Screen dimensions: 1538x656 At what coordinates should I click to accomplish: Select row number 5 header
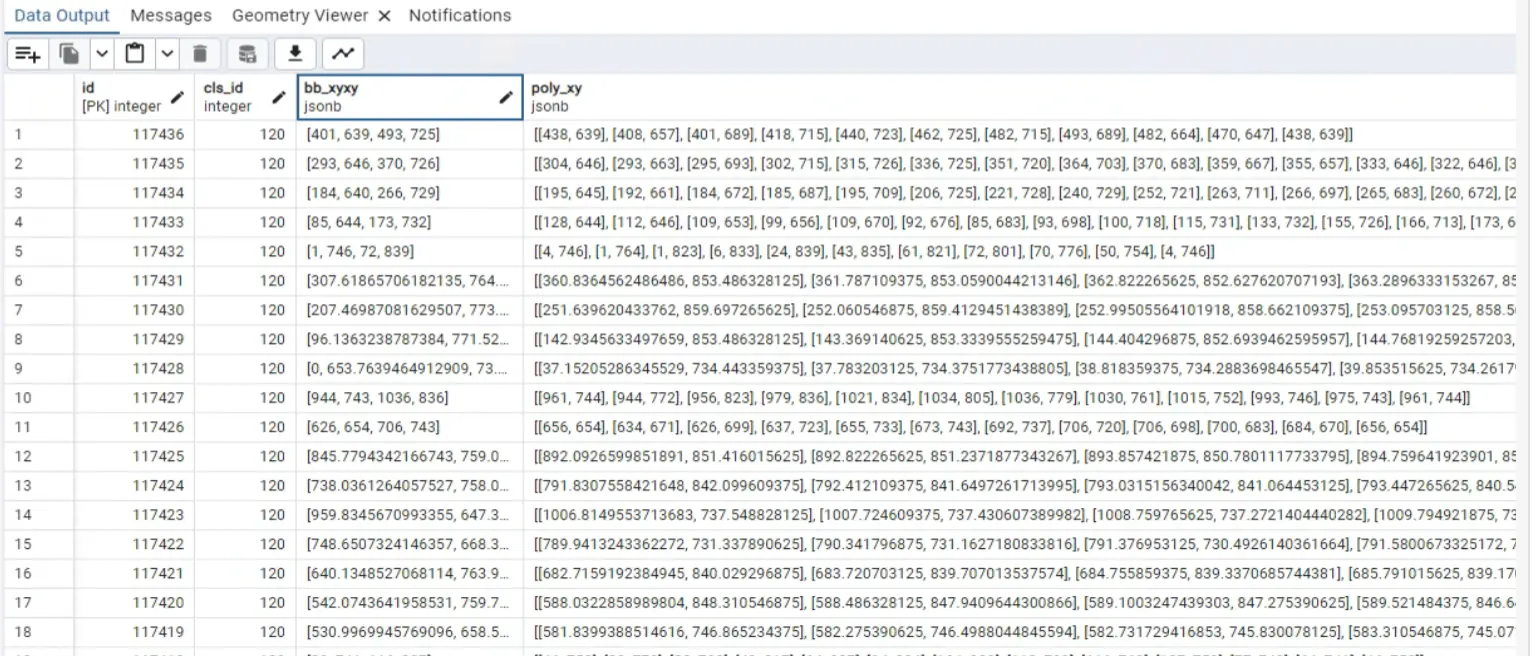[x=39, y=251]
